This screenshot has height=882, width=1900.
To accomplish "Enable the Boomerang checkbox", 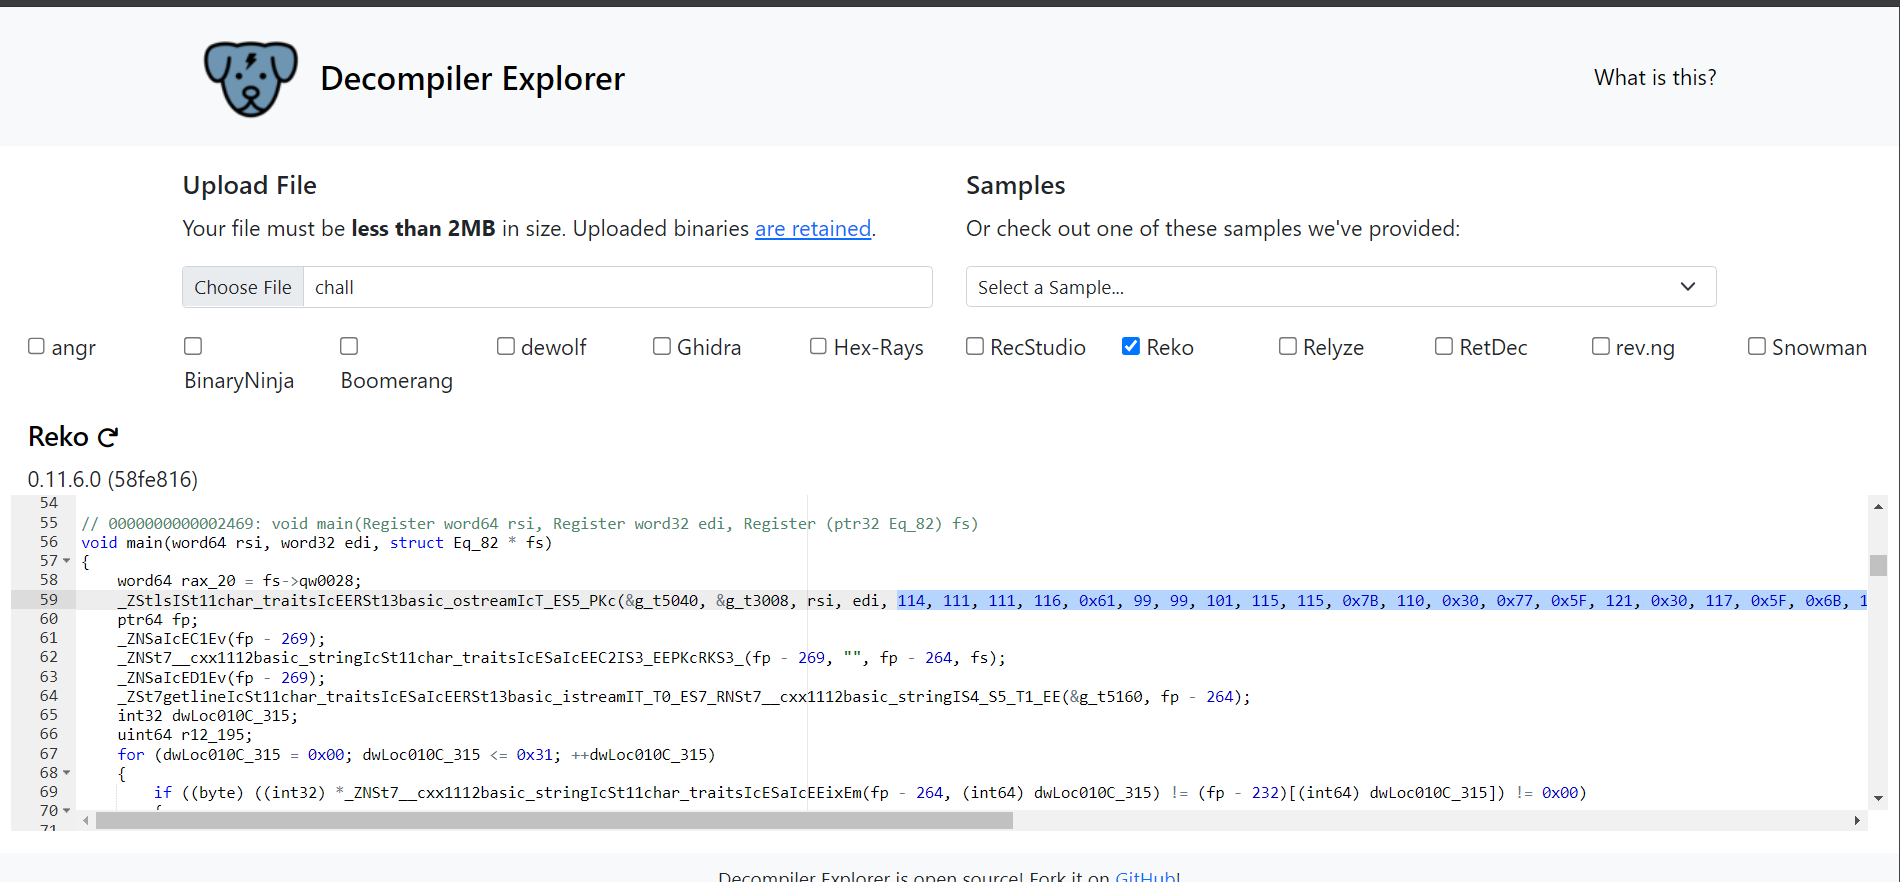I will pos(349,346).
